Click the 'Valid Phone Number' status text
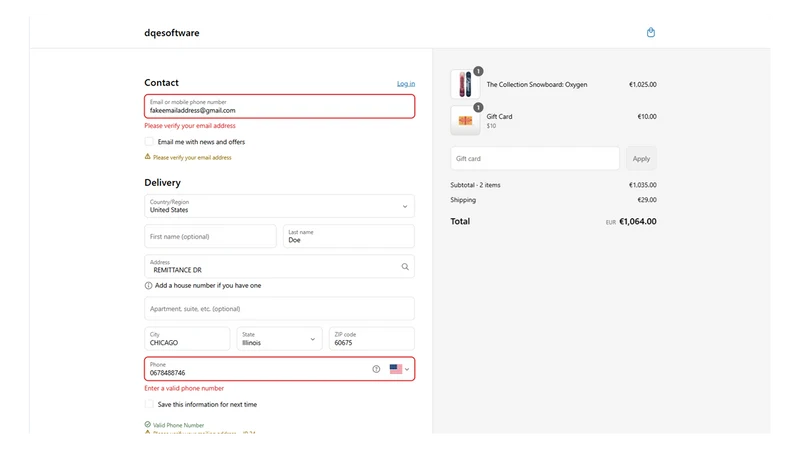 tap(178, 425)
